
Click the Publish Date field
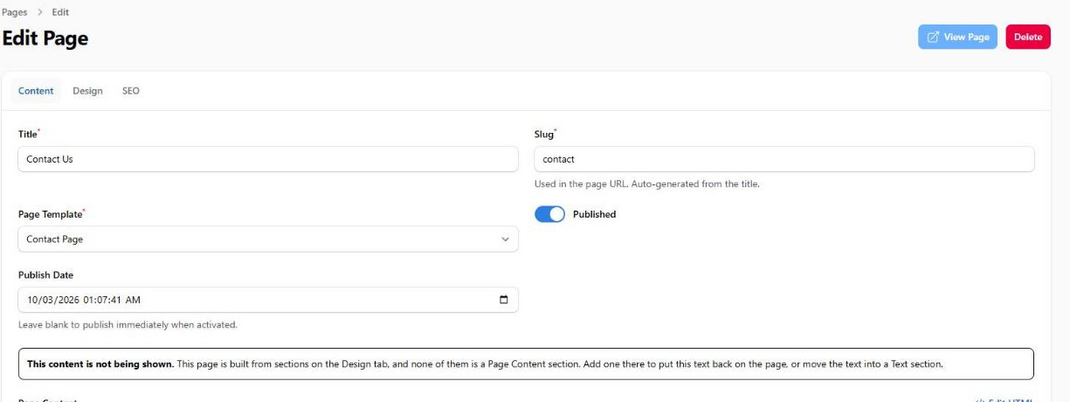coord(268,300)
